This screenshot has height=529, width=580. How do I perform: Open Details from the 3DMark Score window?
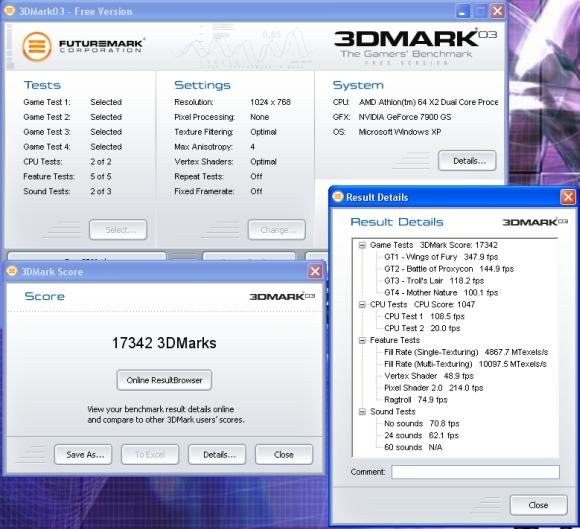tap(217, 454)
